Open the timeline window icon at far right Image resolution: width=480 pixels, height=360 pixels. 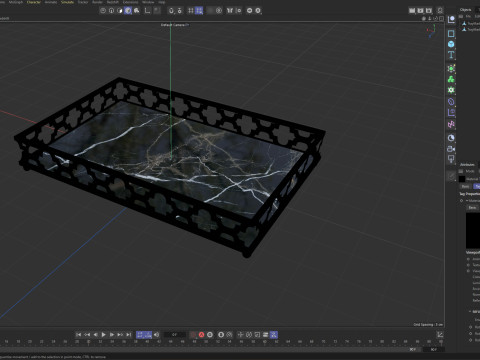tap(440, 334)
